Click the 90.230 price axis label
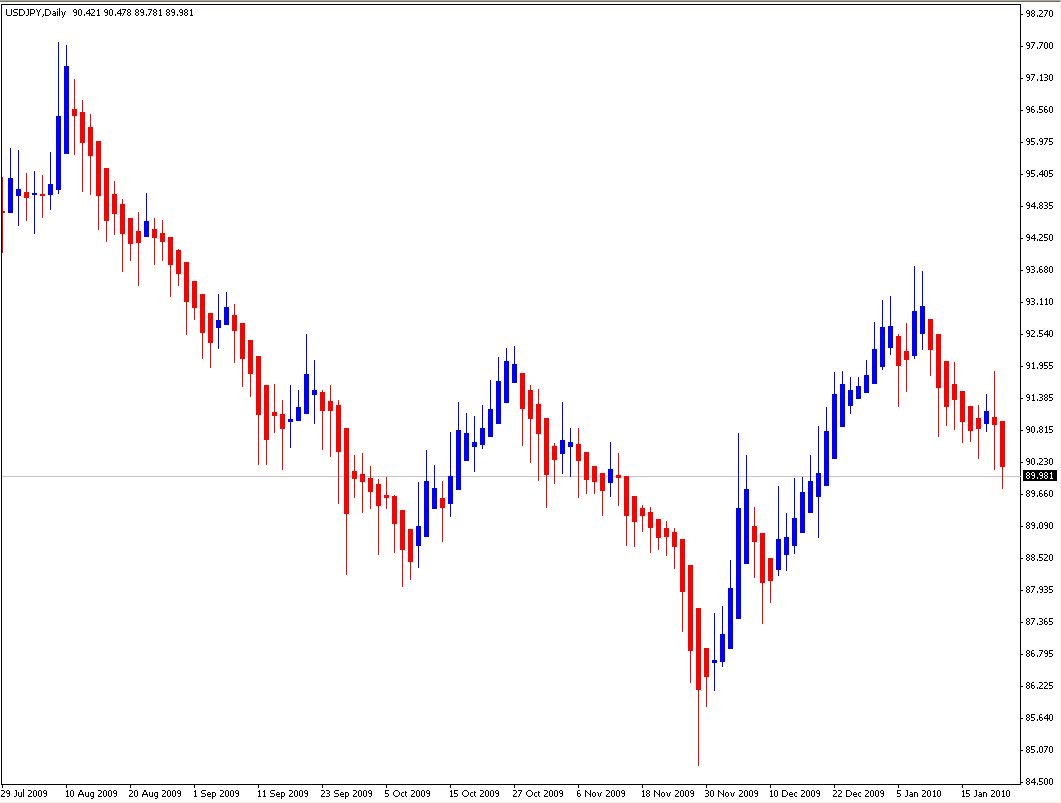 pyautogui.click(x=1039, y=461)
